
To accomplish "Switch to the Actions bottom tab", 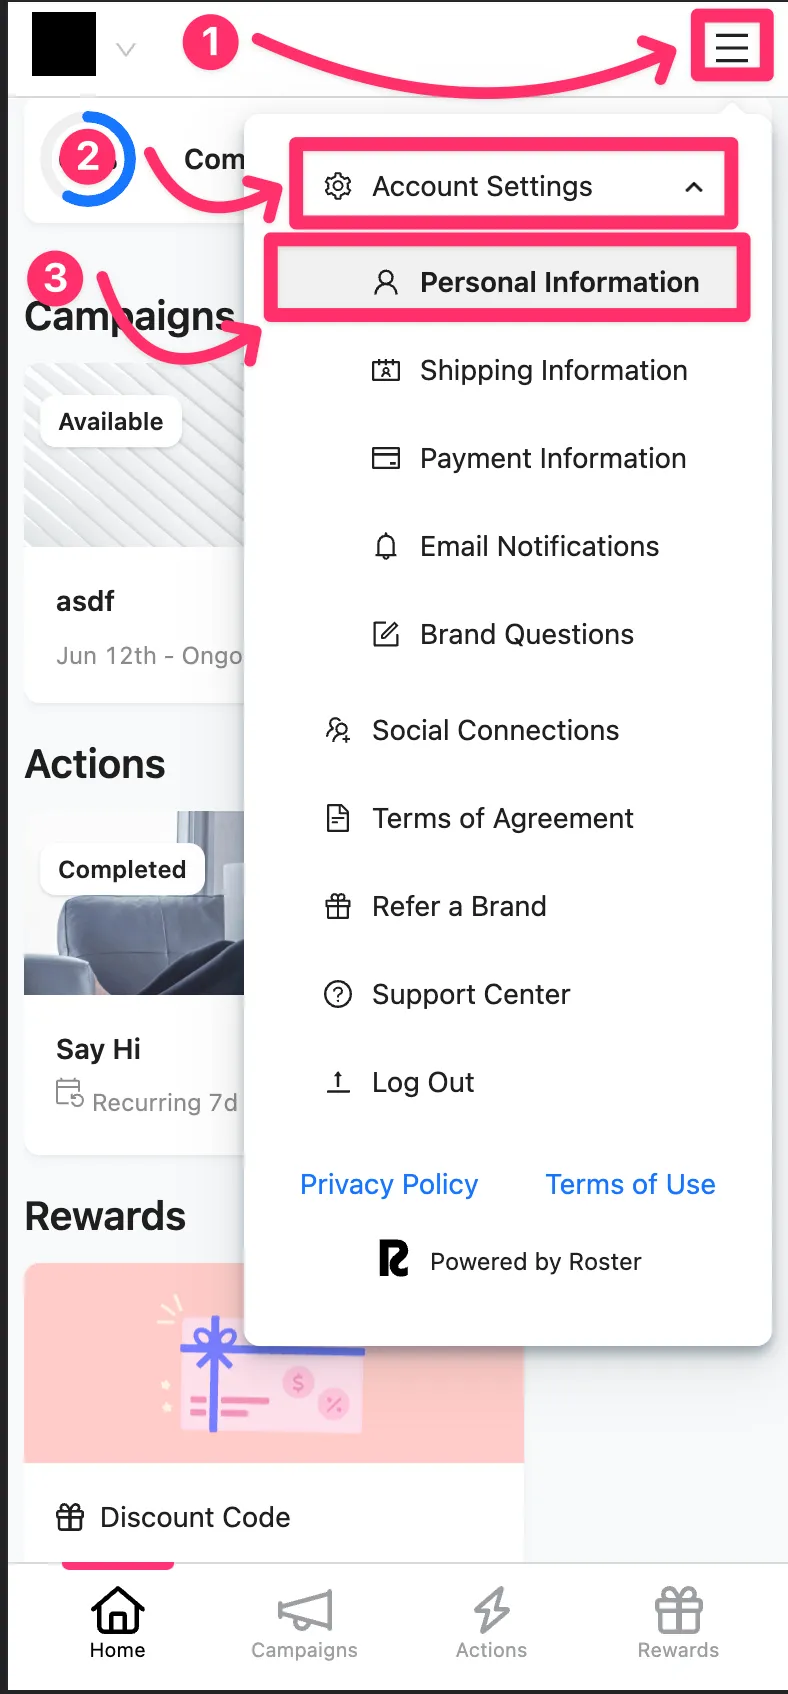I will coord(491,1622).
